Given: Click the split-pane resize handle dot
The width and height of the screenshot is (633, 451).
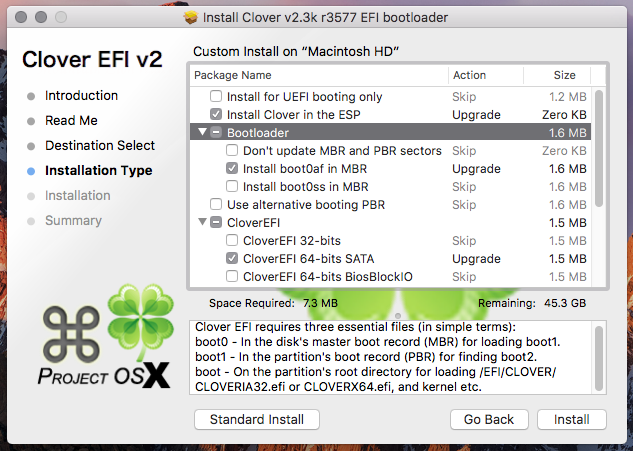Looking at the screenshot, I should (398, 316).
